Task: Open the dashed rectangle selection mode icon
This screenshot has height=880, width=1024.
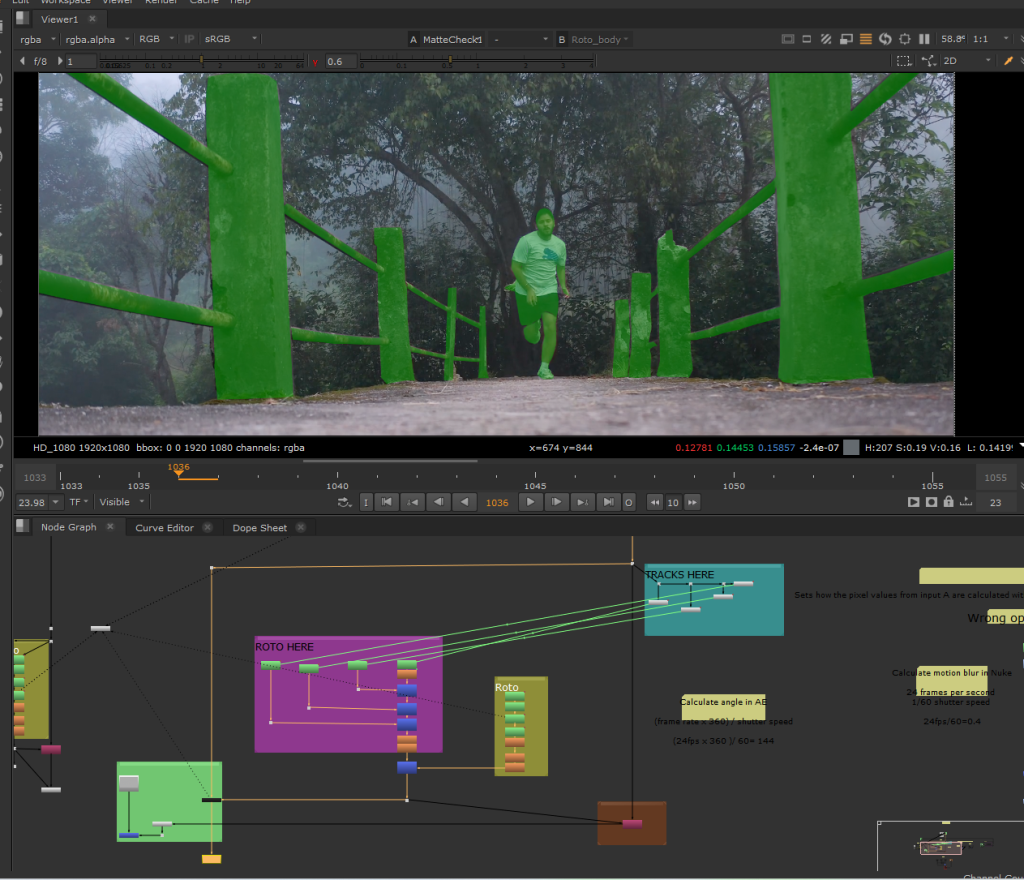Action: [904, 61]
